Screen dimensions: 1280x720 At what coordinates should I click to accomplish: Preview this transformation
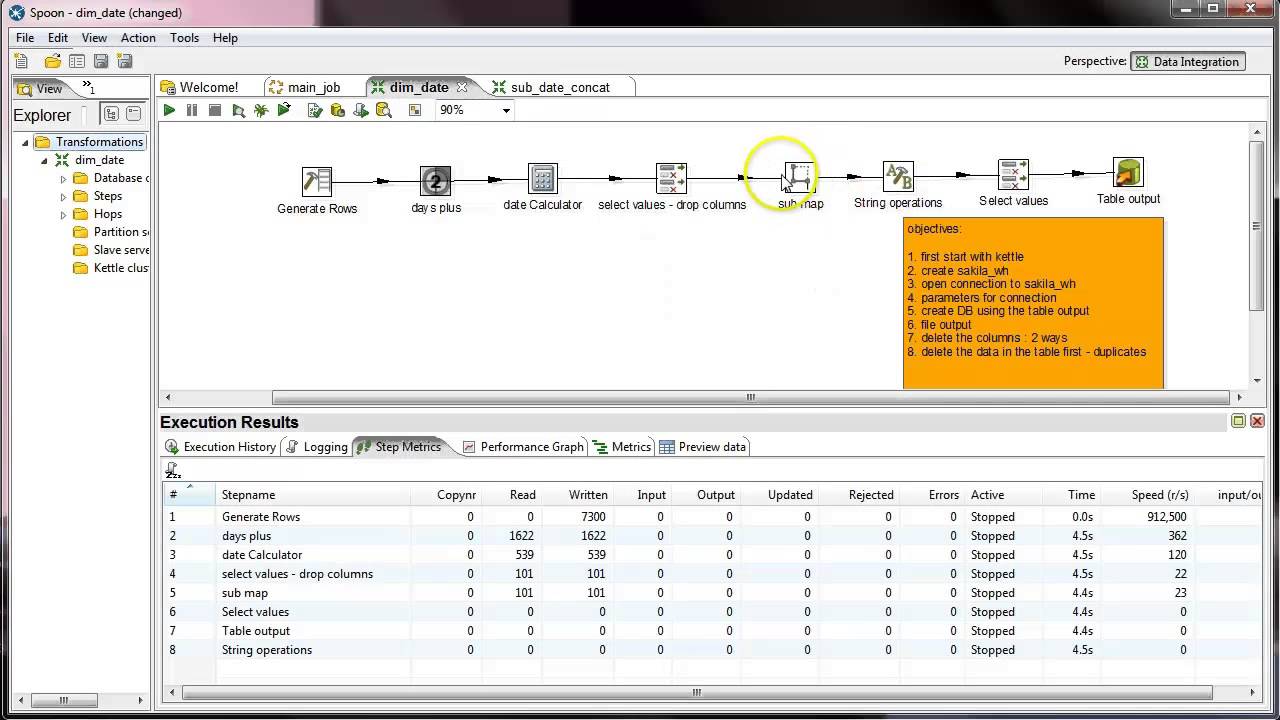tap(238, 110)
